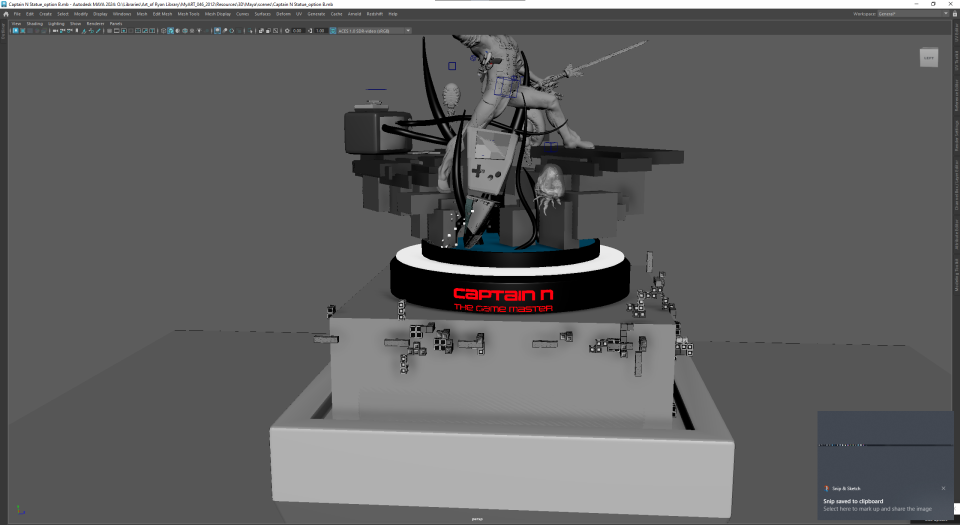Click the Snip saved to clipboard notification
Screen dimensions: 960x525
(853, 501)
